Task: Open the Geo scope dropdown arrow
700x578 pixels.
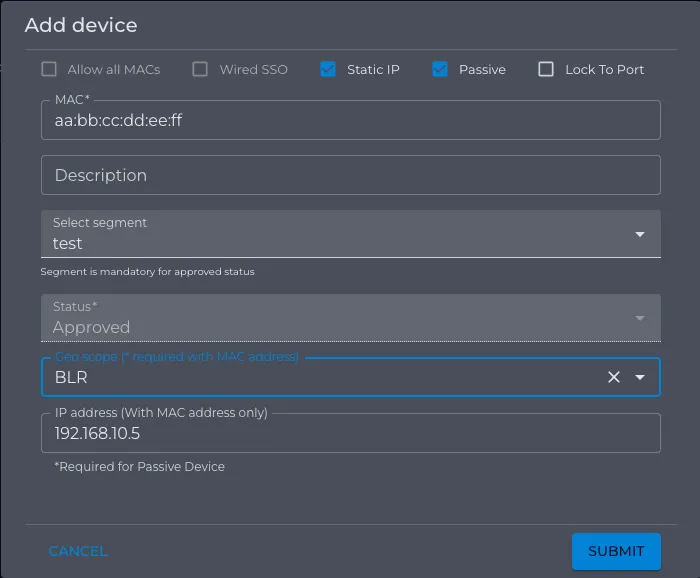Action: [x=640, y=377]
